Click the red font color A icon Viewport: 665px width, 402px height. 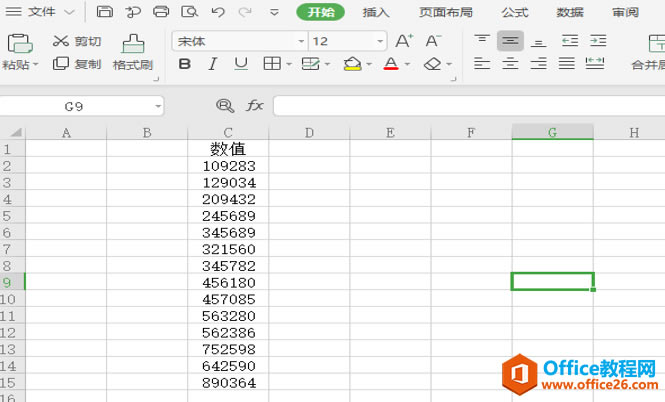click(391, 64)
